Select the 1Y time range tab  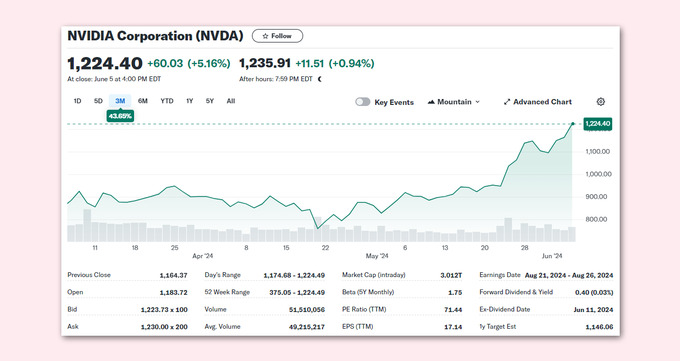pos(190,101)
